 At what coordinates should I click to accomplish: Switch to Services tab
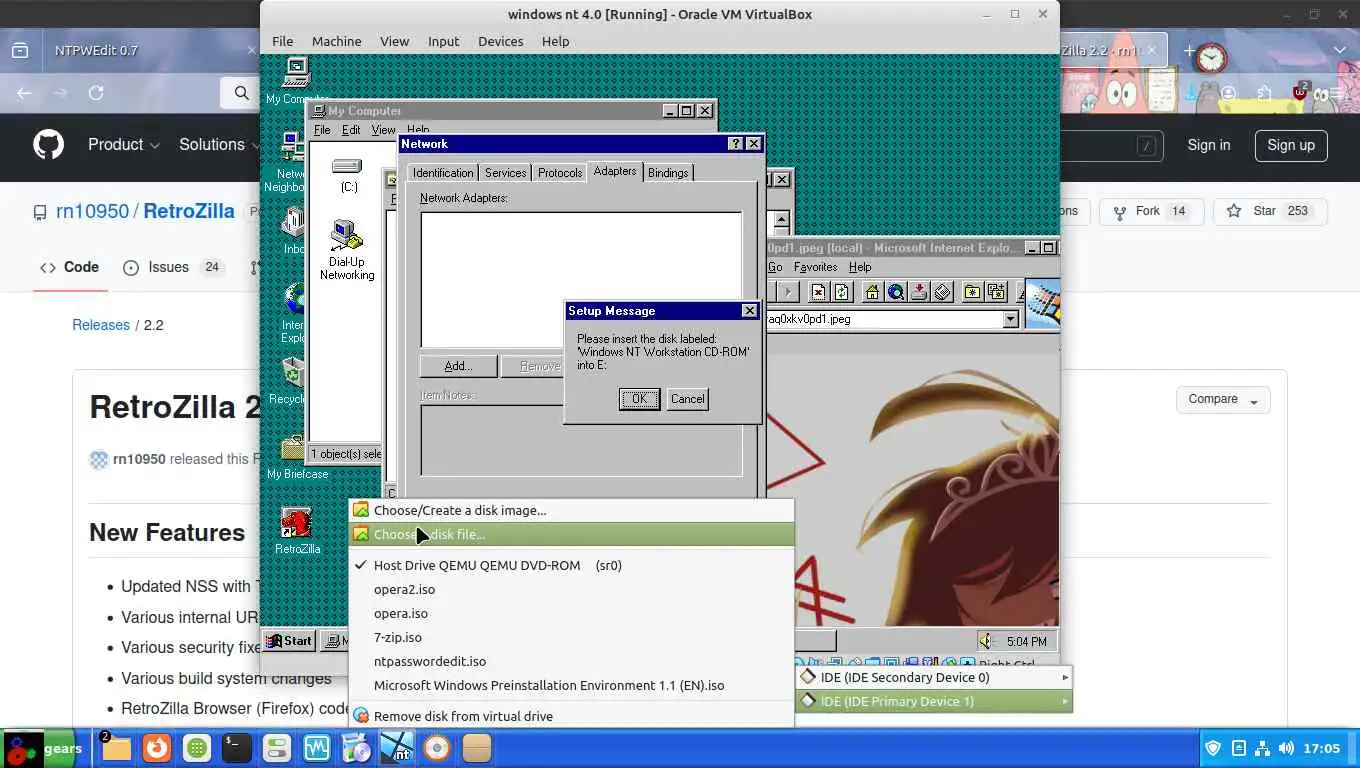coord(505,173)
